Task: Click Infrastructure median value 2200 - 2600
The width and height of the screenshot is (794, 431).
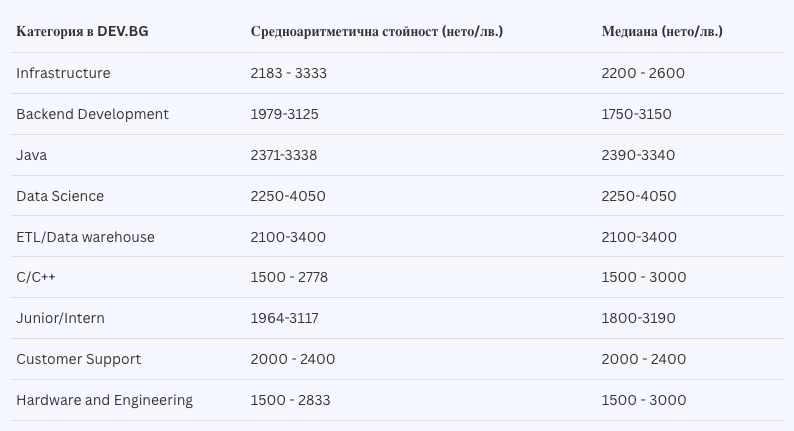Action: point(643,73)
